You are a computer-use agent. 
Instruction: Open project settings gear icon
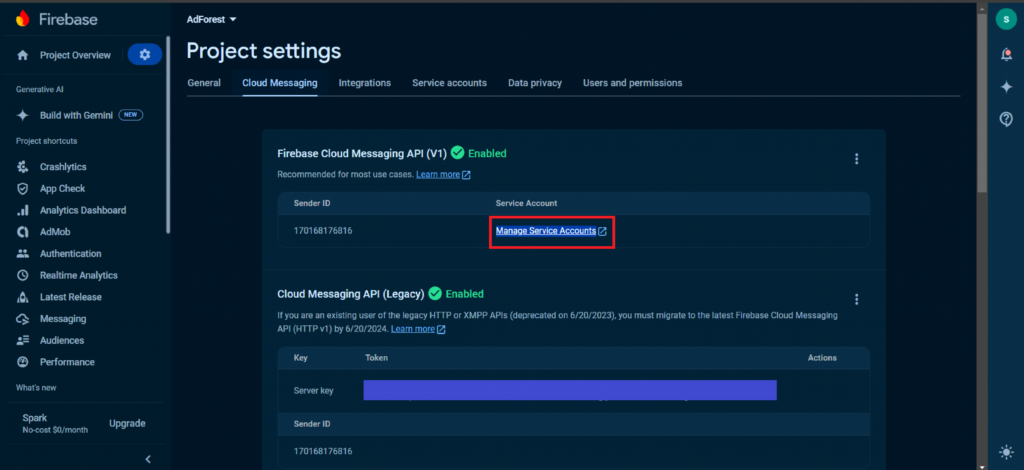[145, 55]
